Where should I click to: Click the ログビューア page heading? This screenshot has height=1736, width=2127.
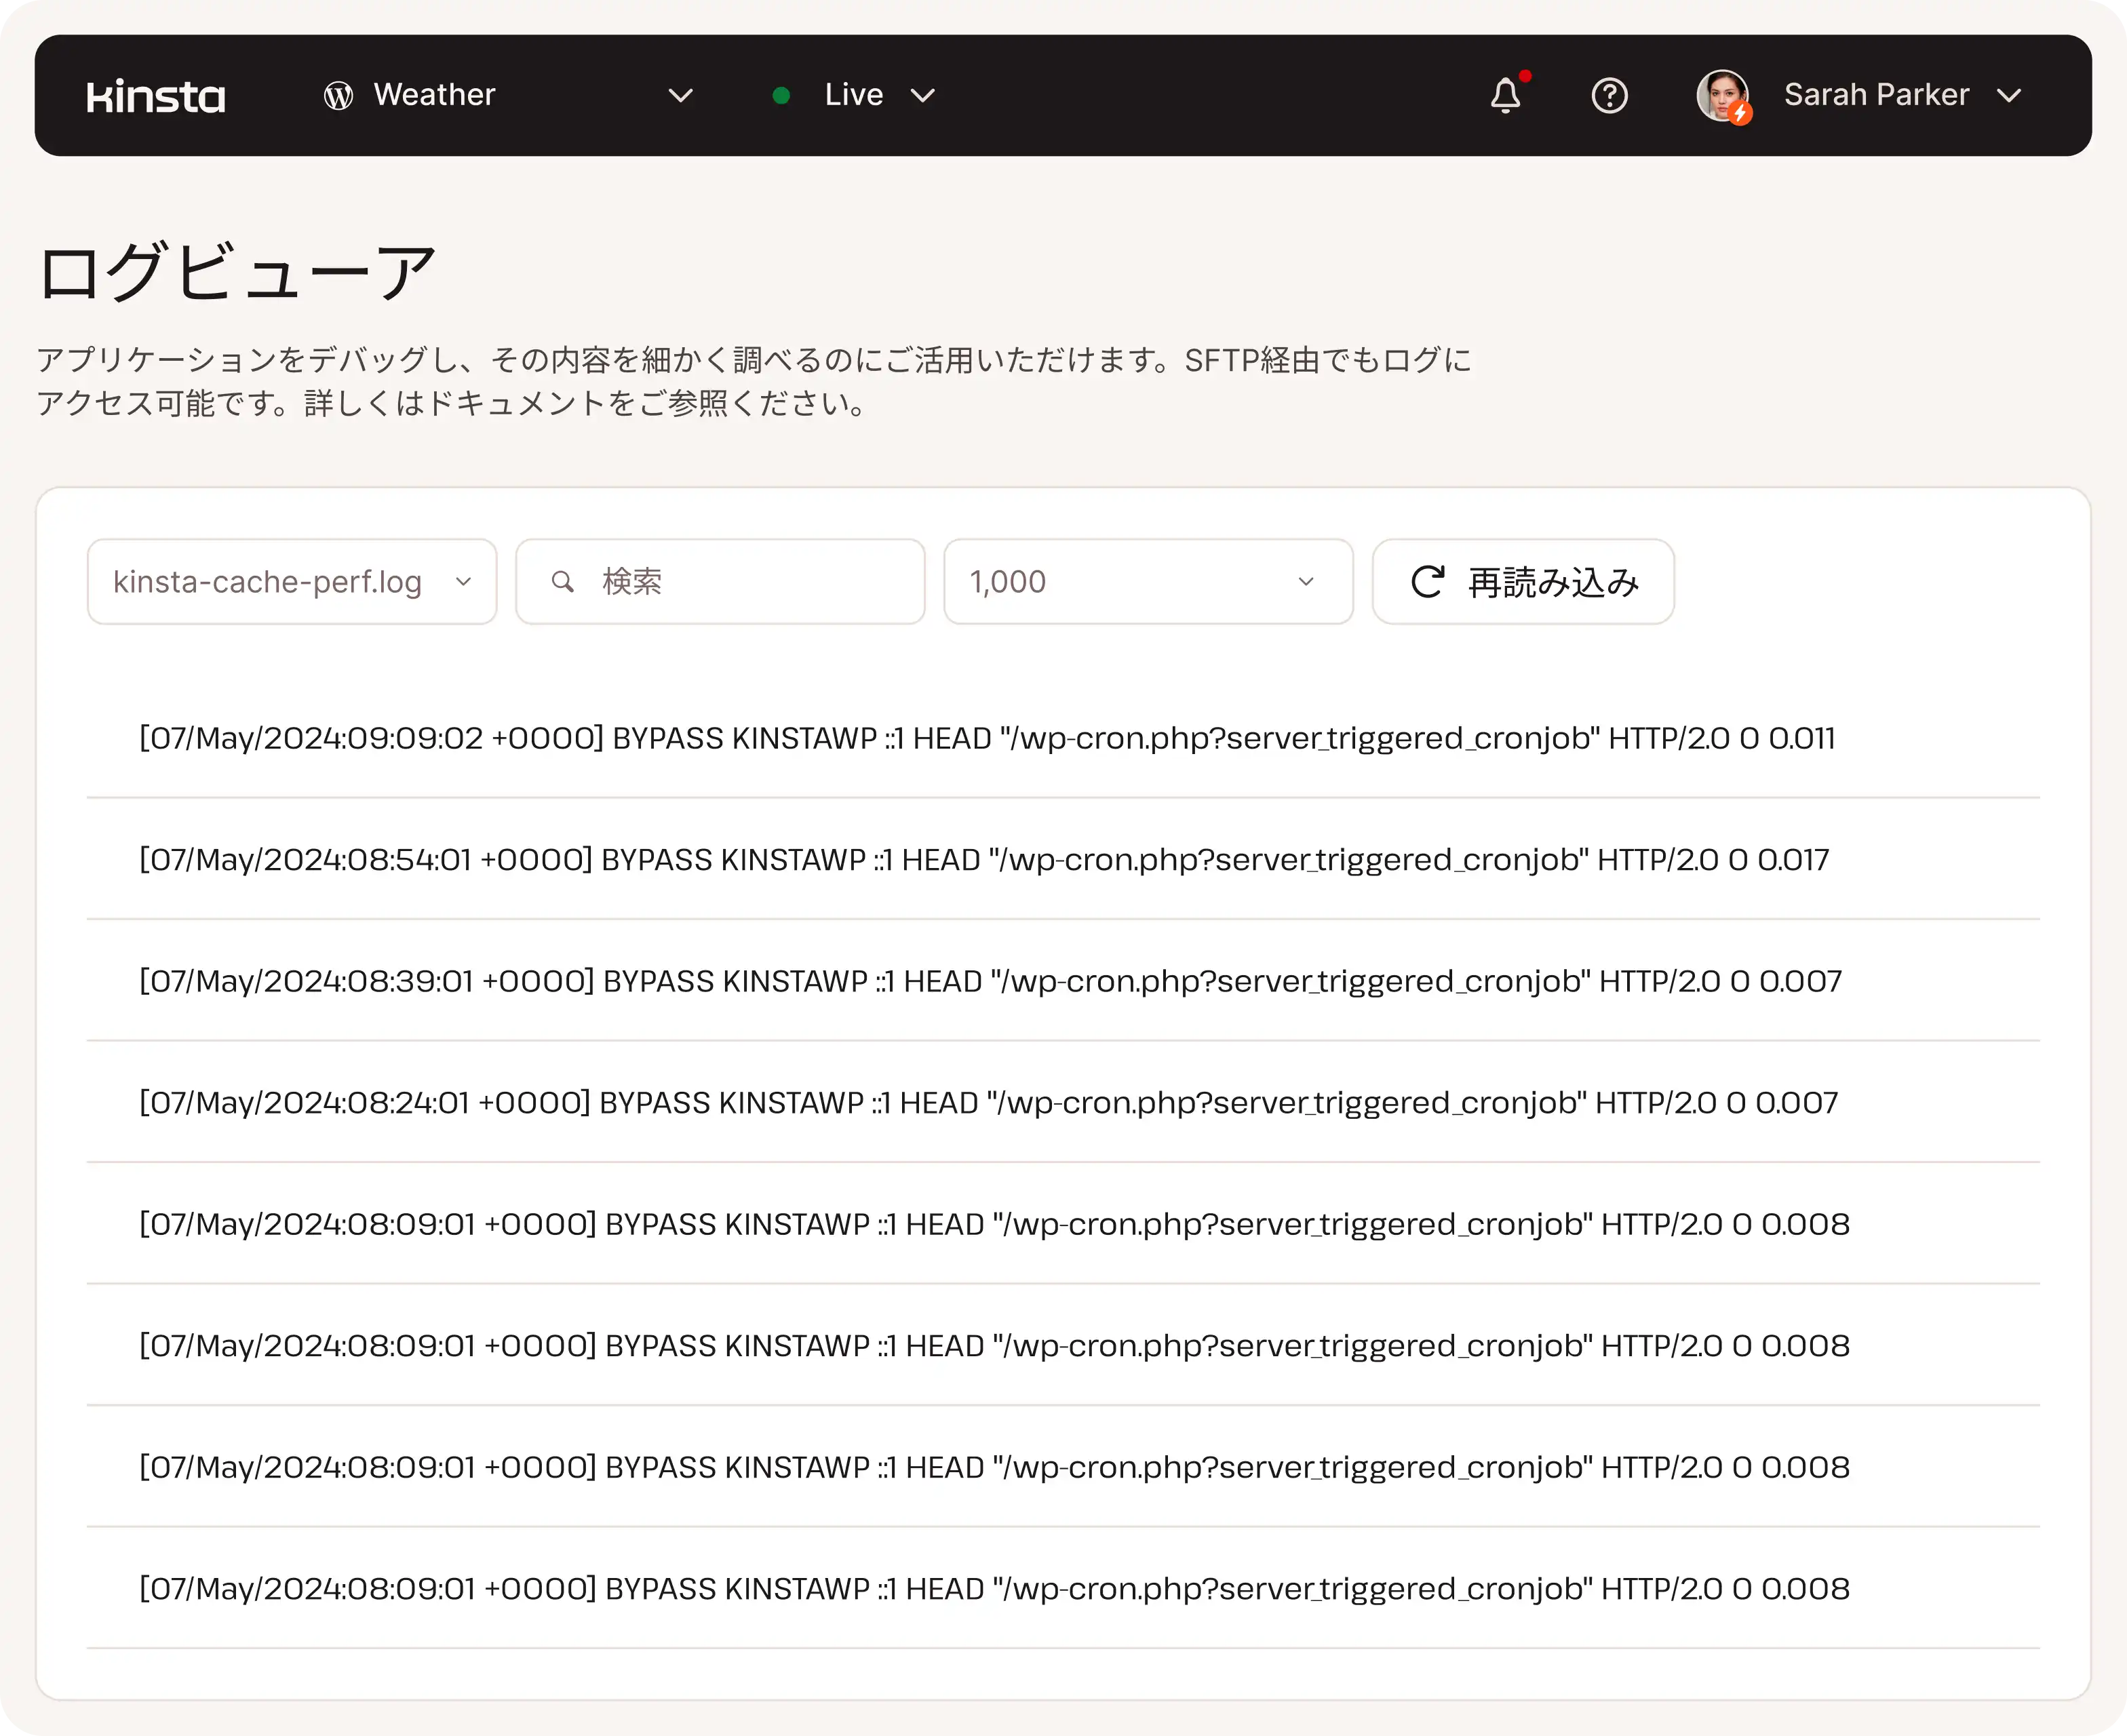[236, 272]
